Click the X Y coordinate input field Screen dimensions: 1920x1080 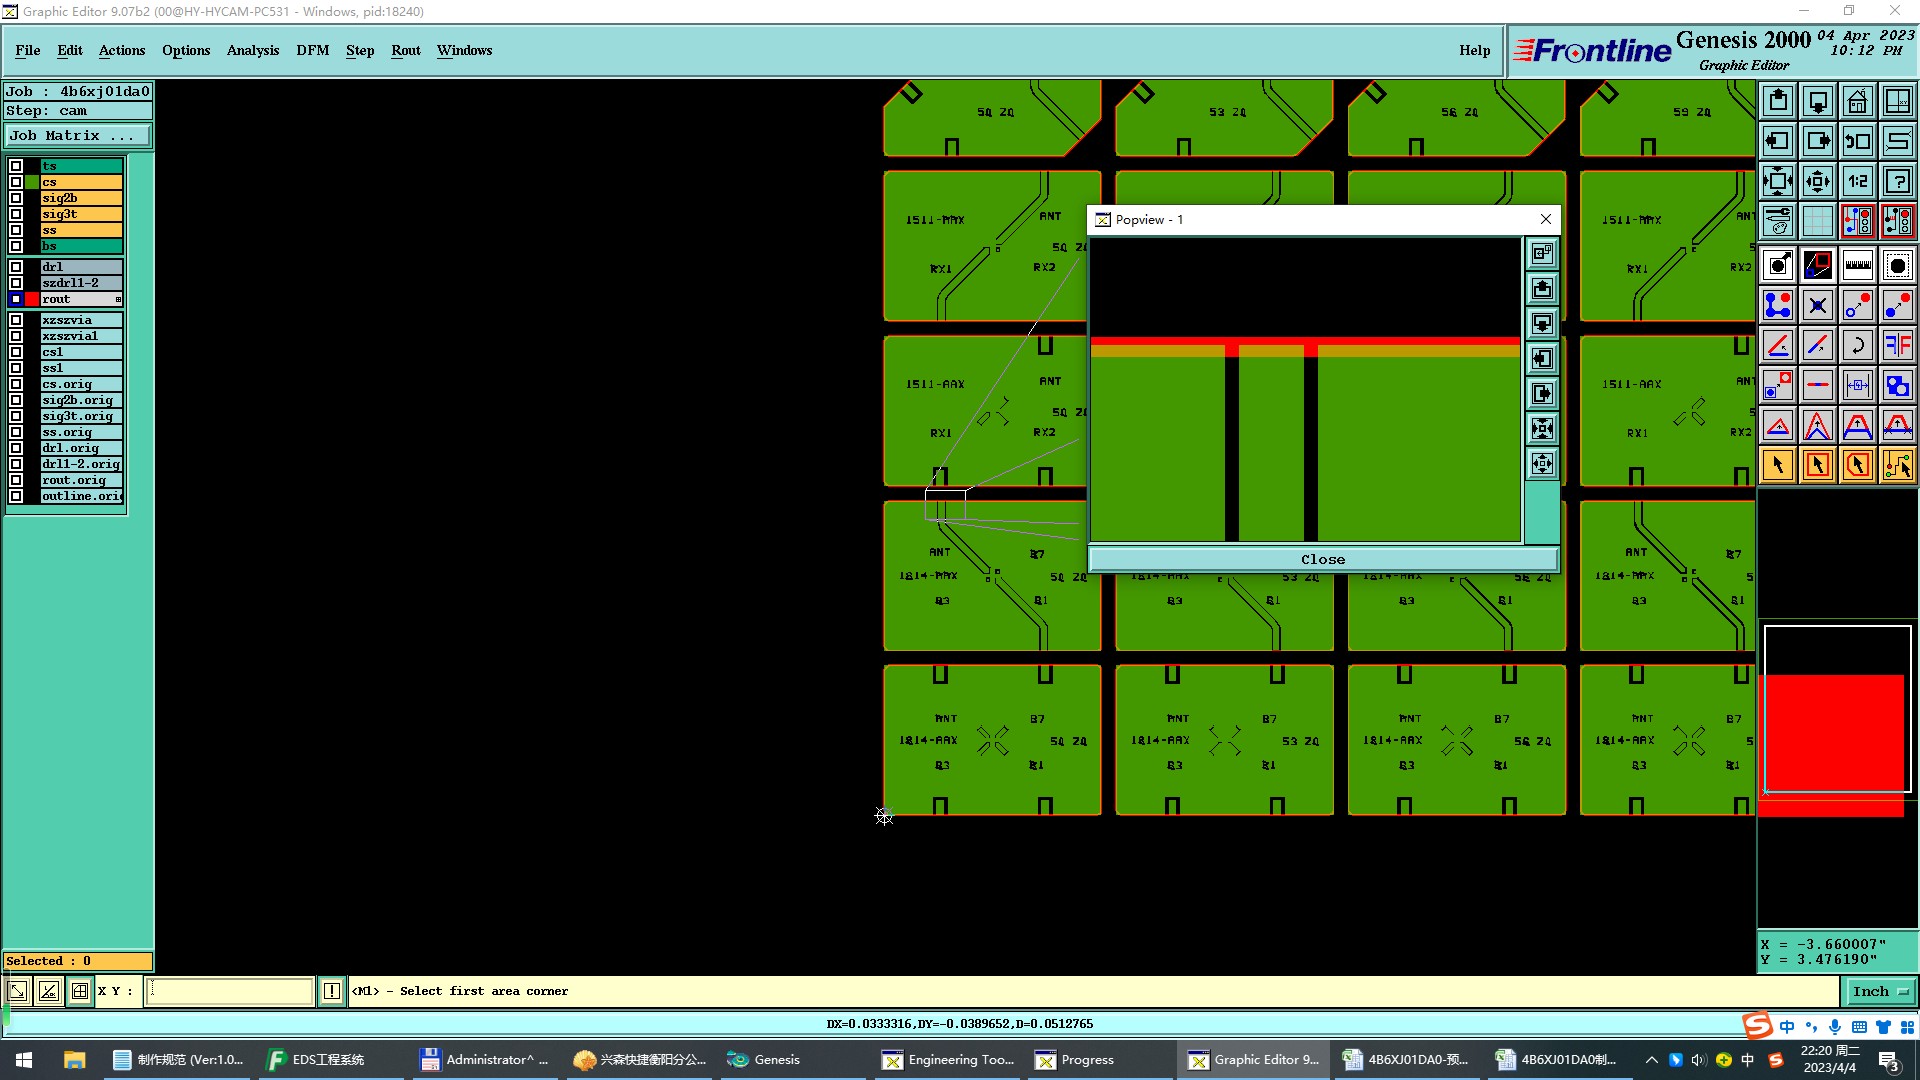click(x=230, y=991)
